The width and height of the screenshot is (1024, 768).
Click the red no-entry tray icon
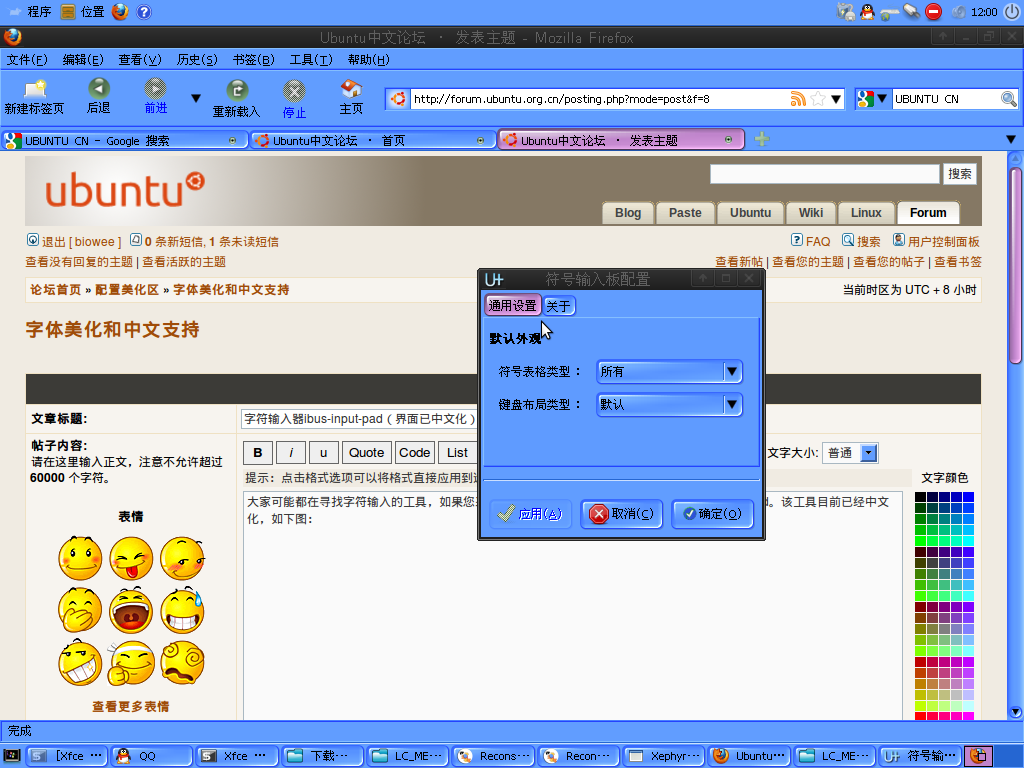click(934, 12)
